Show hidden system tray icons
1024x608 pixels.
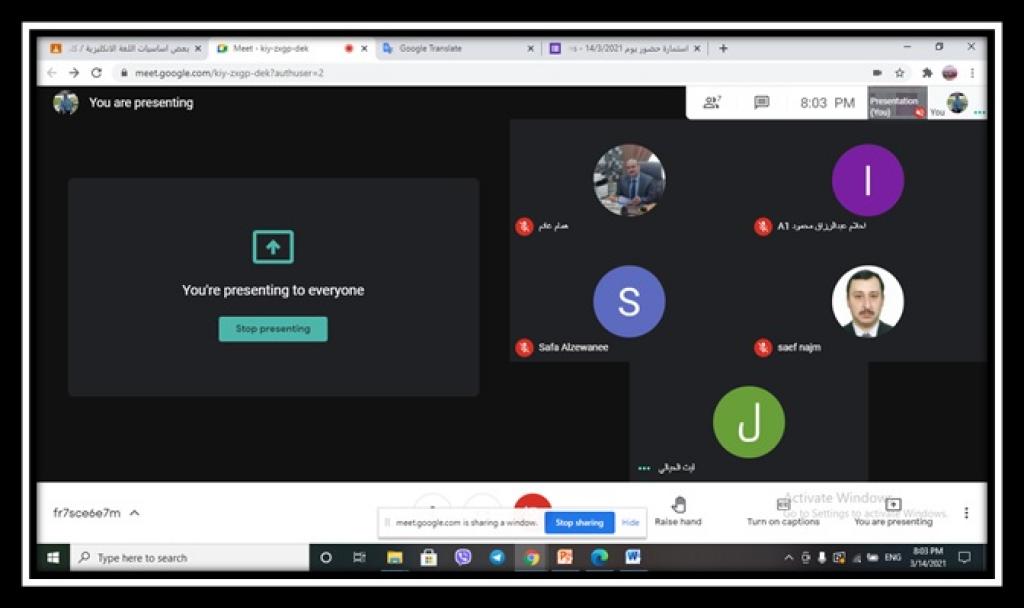point(789,558)
